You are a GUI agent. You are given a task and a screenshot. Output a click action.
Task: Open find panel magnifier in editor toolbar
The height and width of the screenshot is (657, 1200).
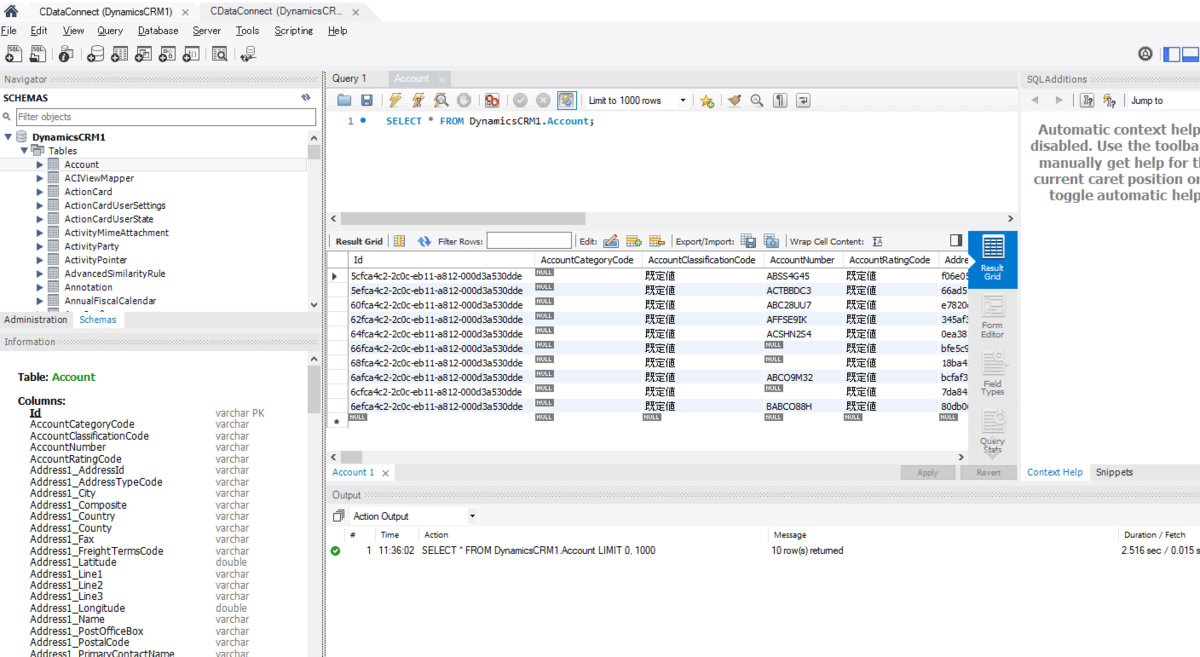[x=757, y=100]
